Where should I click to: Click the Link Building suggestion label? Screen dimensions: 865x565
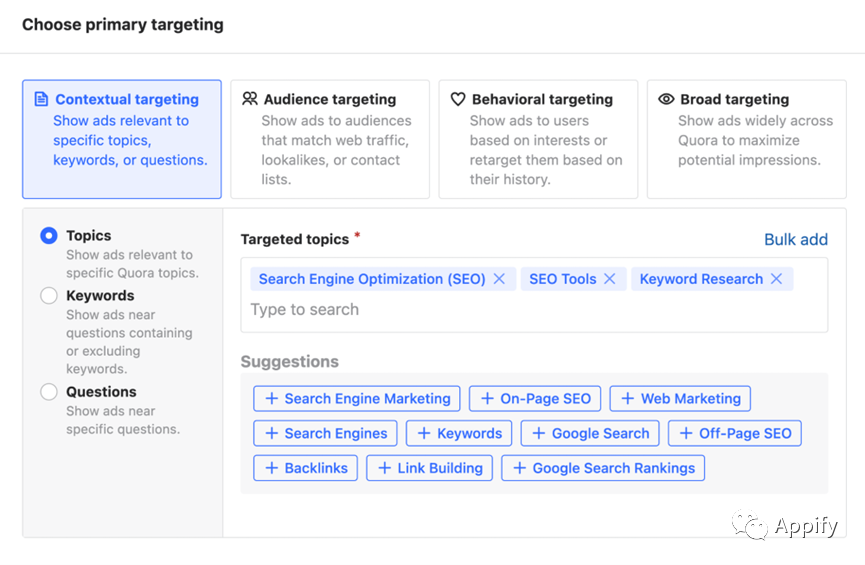coord(440,468)
